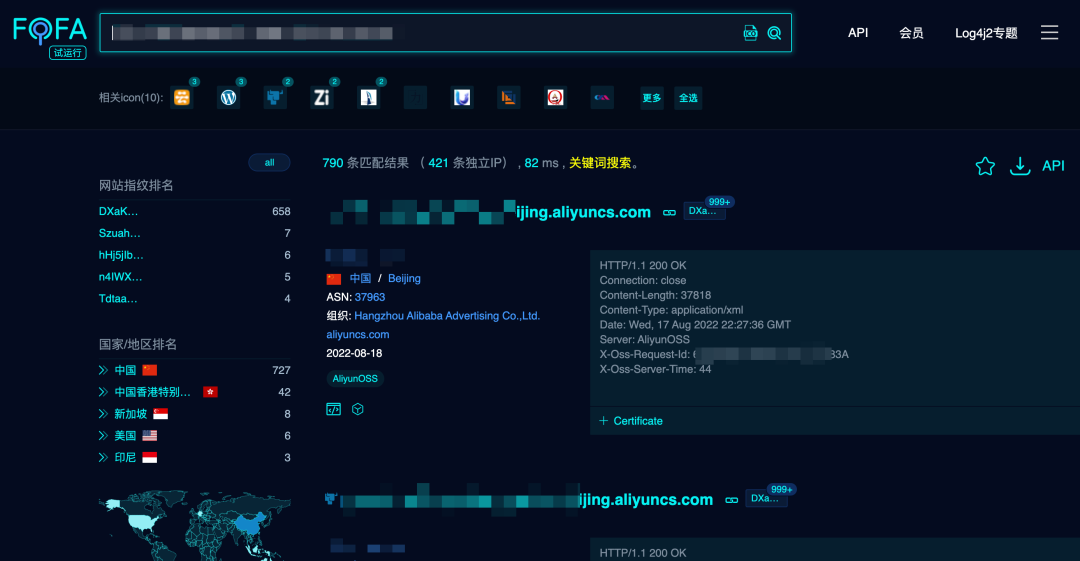Click the cube product icon
1080x561 pixels.
coord(357,409)
